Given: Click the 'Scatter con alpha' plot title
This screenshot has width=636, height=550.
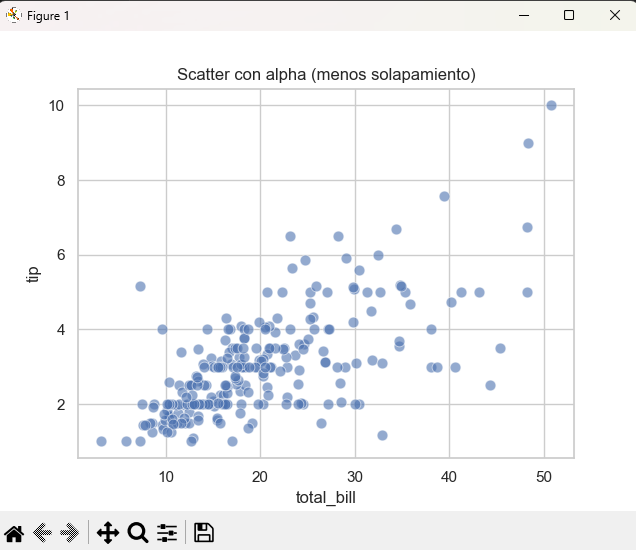Looking at the screenshot, I should click(325, 75).
